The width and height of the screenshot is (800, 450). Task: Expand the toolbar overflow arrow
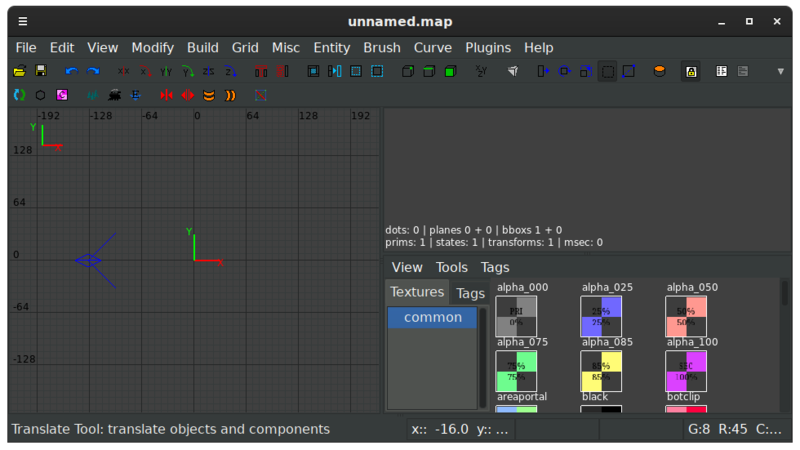[783, 71]
